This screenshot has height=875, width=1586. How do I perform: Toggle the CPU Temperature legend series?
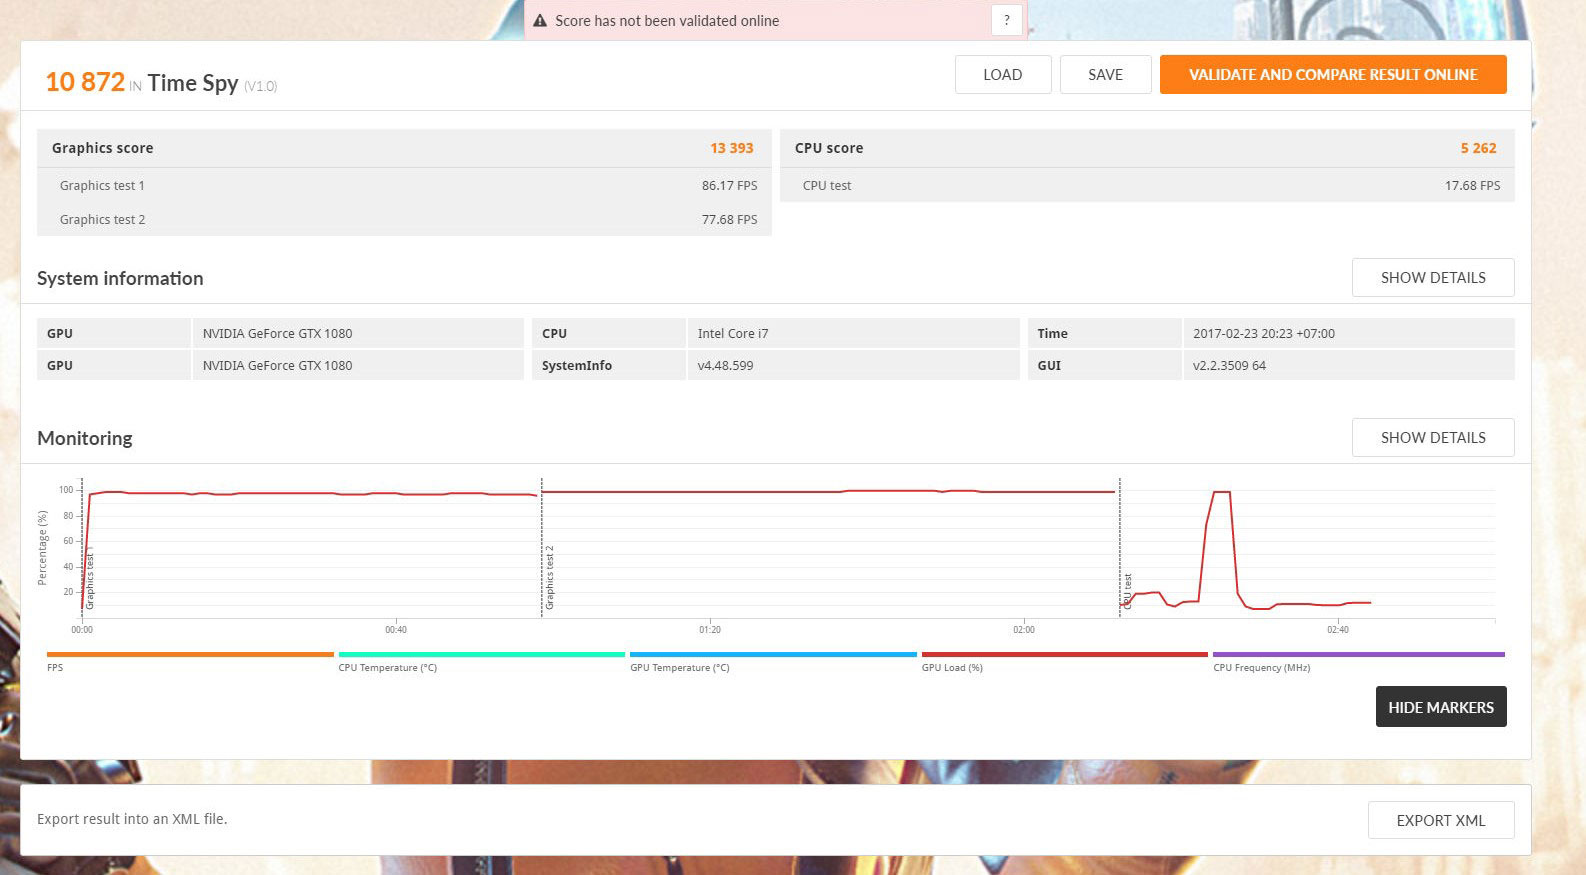(x=481, y=656)
